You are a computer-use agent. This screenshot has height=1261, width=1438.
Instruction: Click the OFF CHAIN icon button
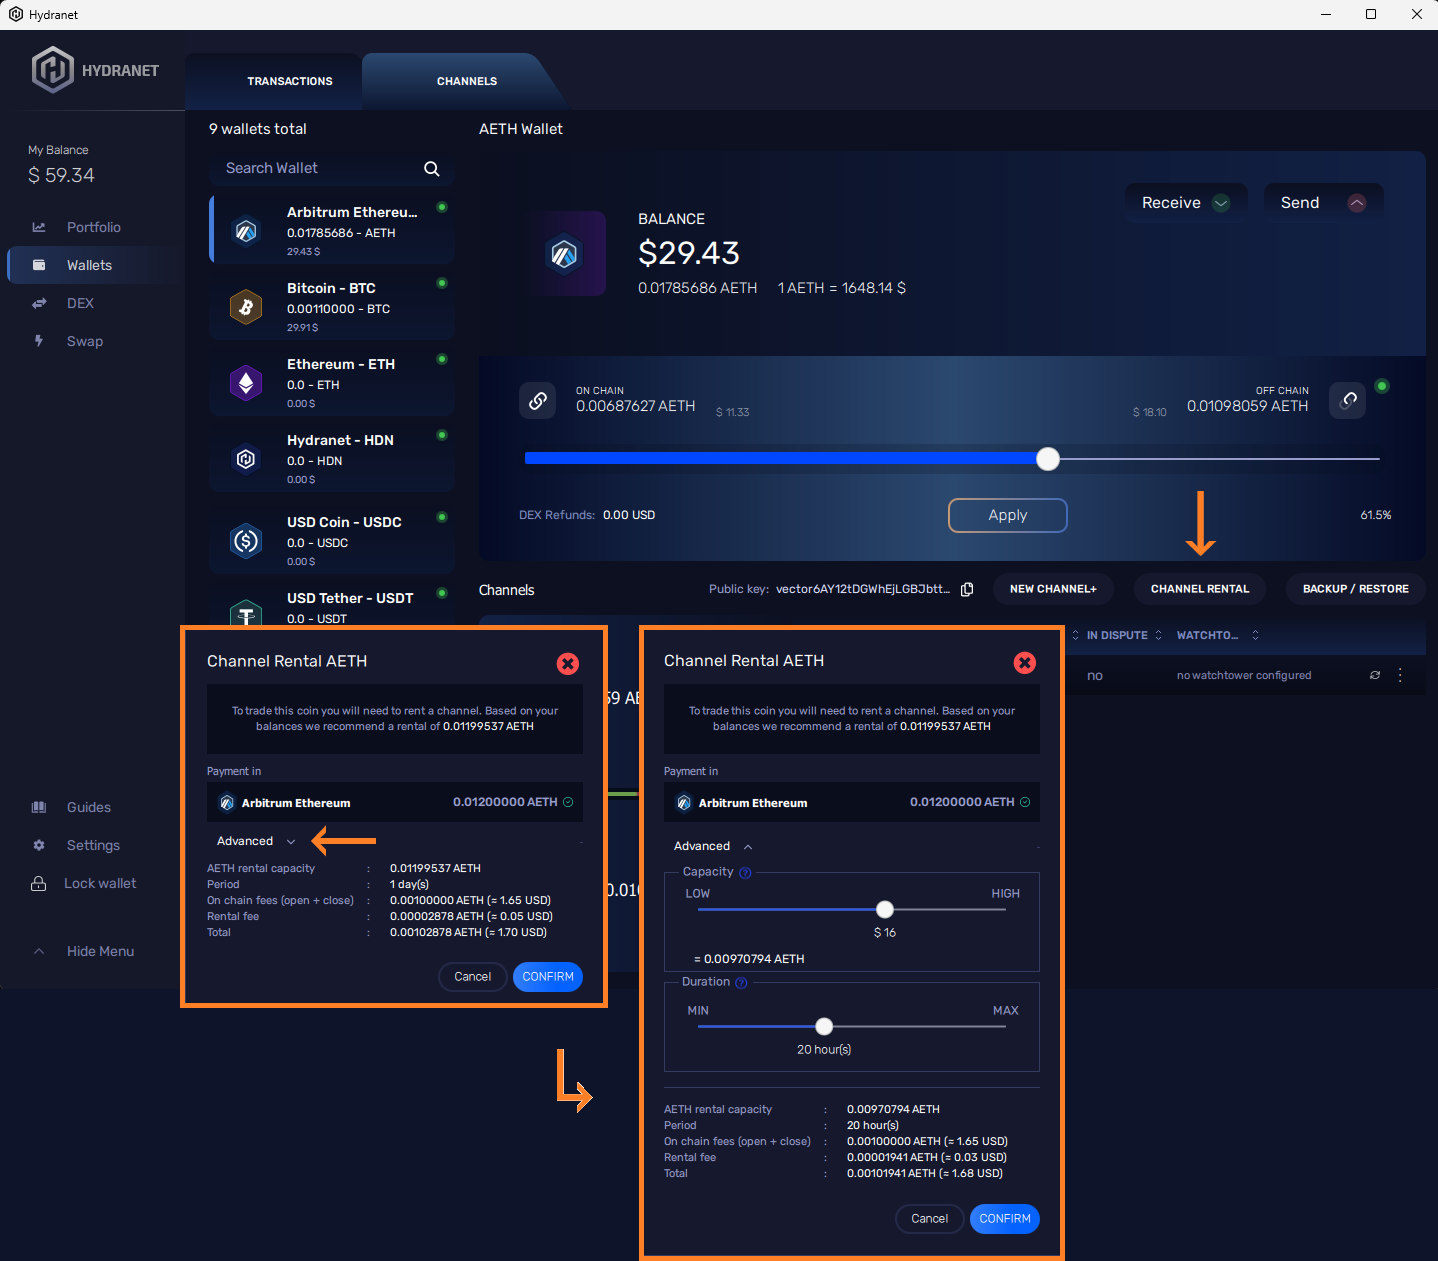1348,400
